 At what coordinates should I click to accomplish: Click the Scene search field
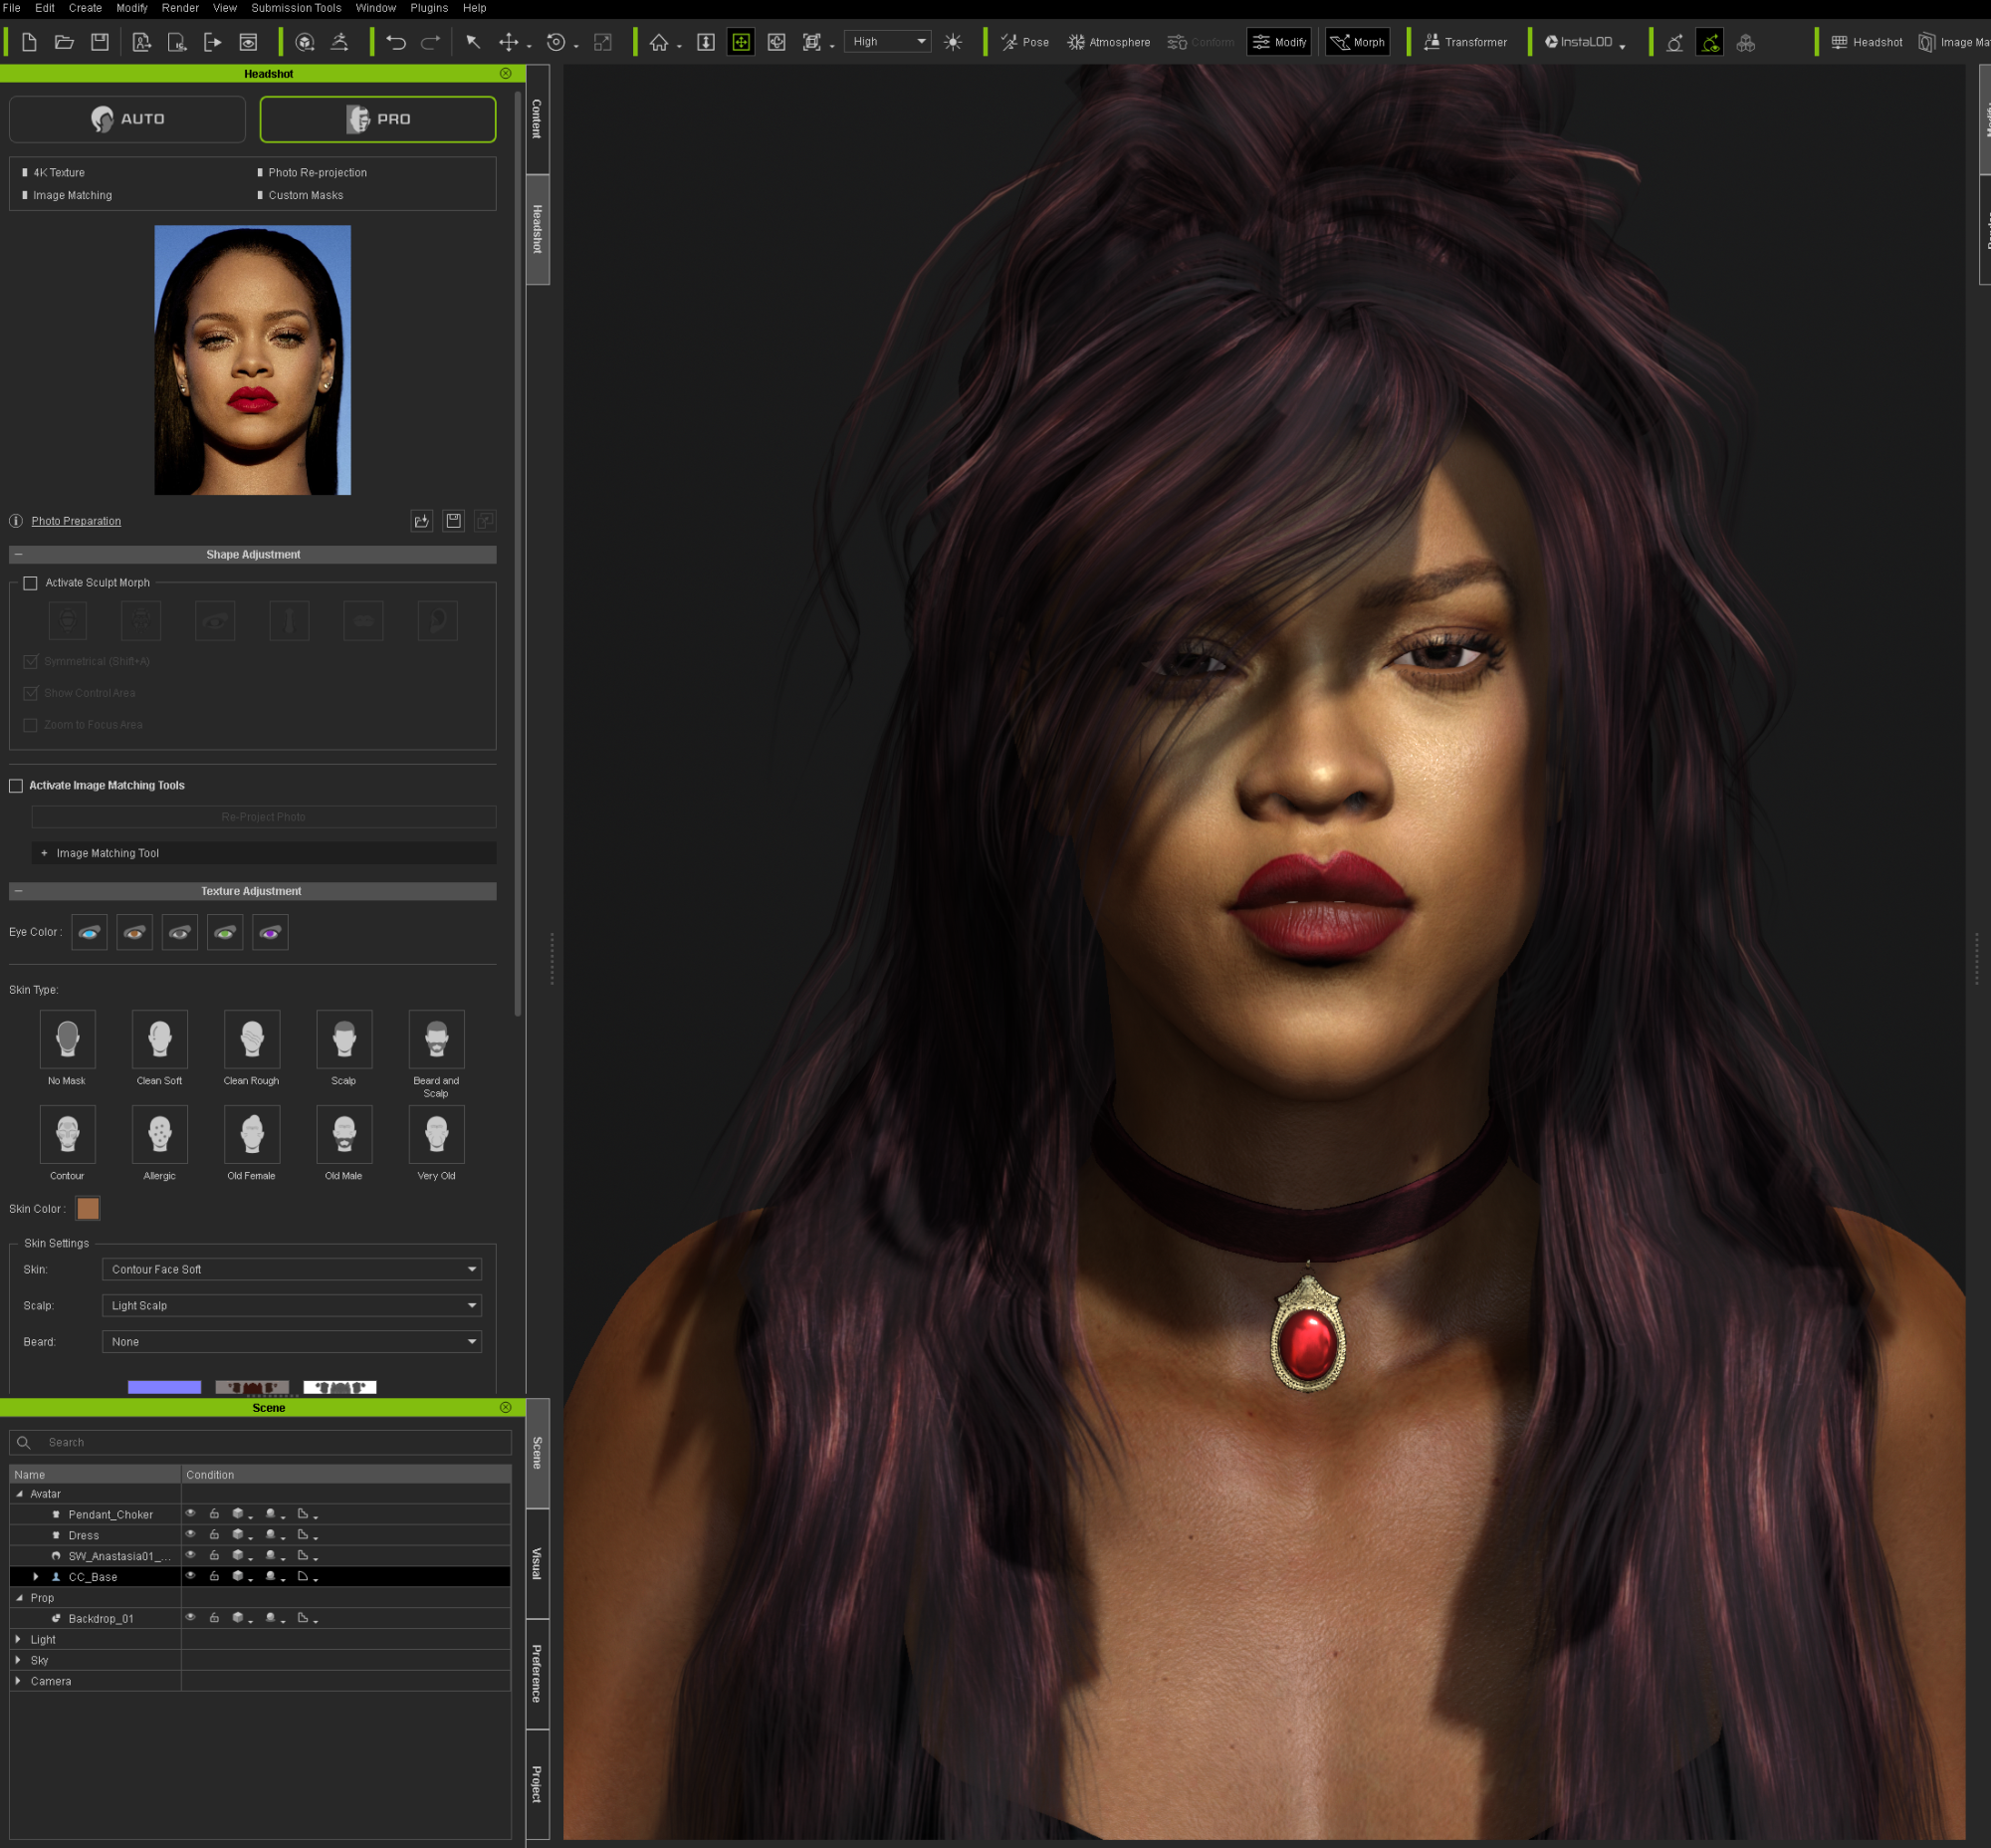tap(260, 1442)
